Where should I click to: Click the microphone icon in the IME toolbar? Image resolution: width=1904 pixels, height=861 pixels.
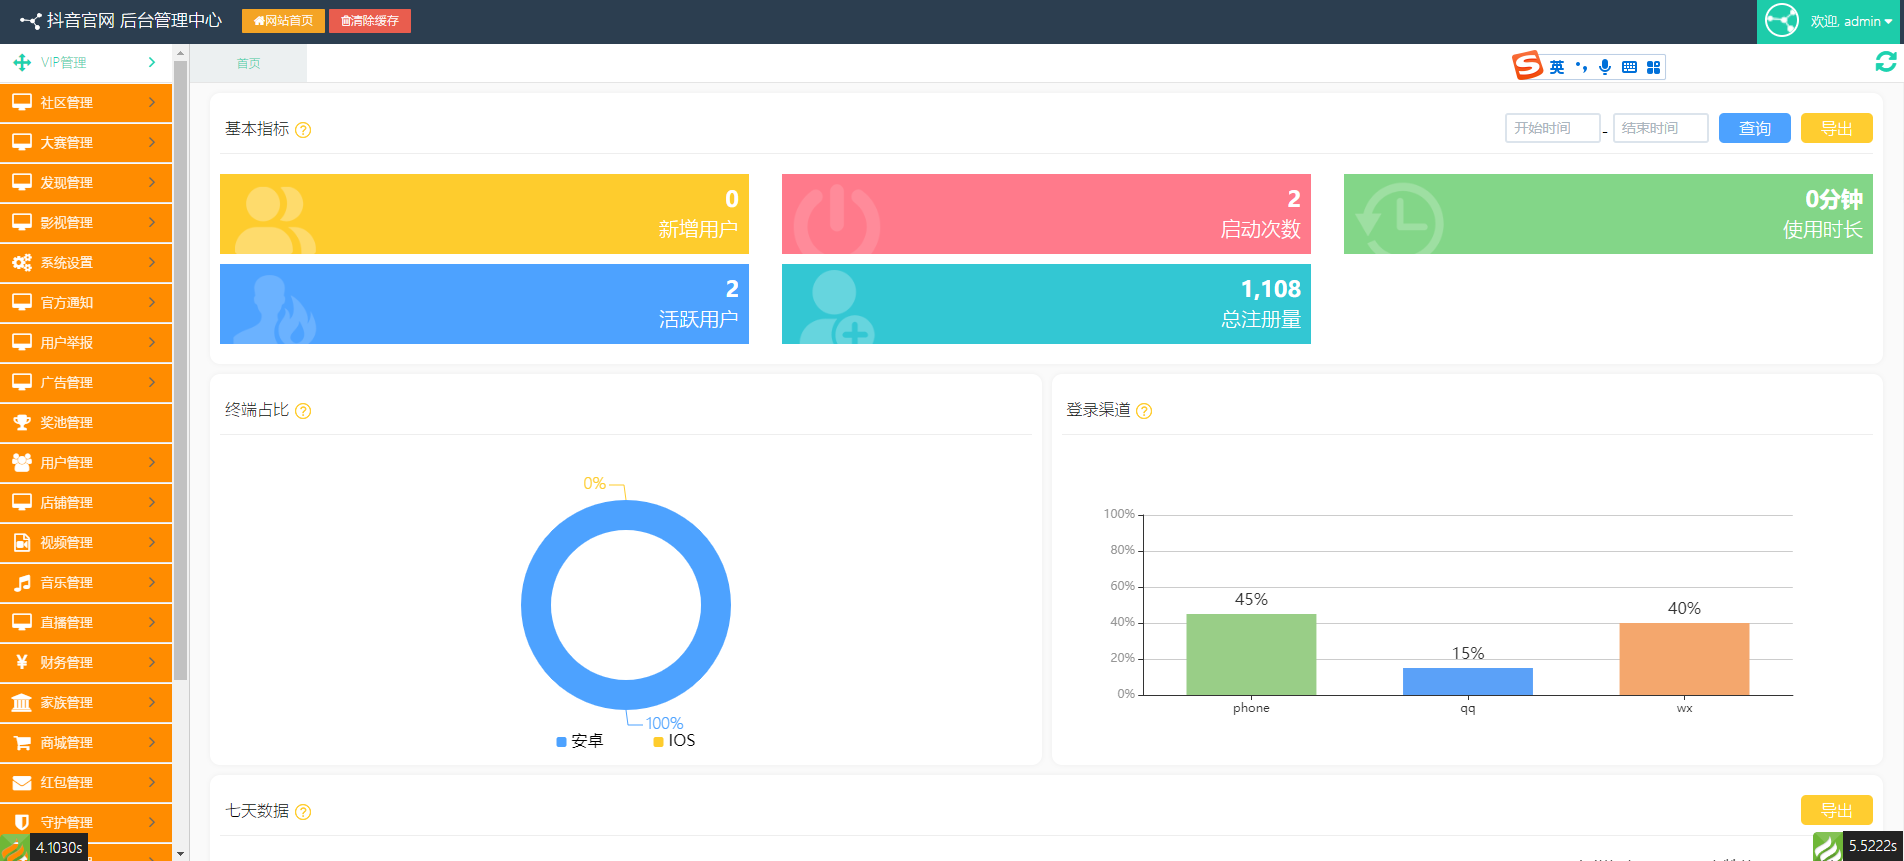1605,67
